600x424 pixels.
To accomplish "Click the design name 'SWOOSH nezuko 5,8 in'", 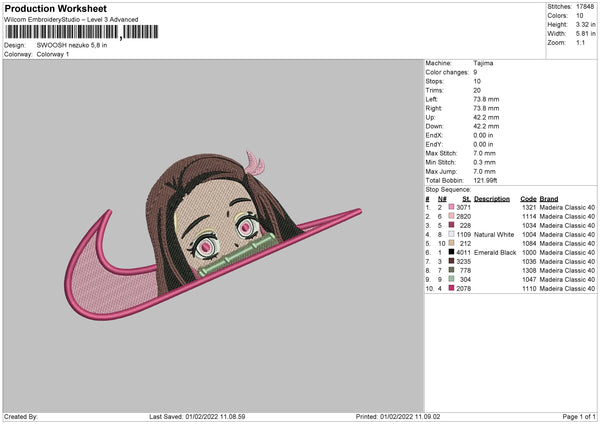I will [72, 45].
